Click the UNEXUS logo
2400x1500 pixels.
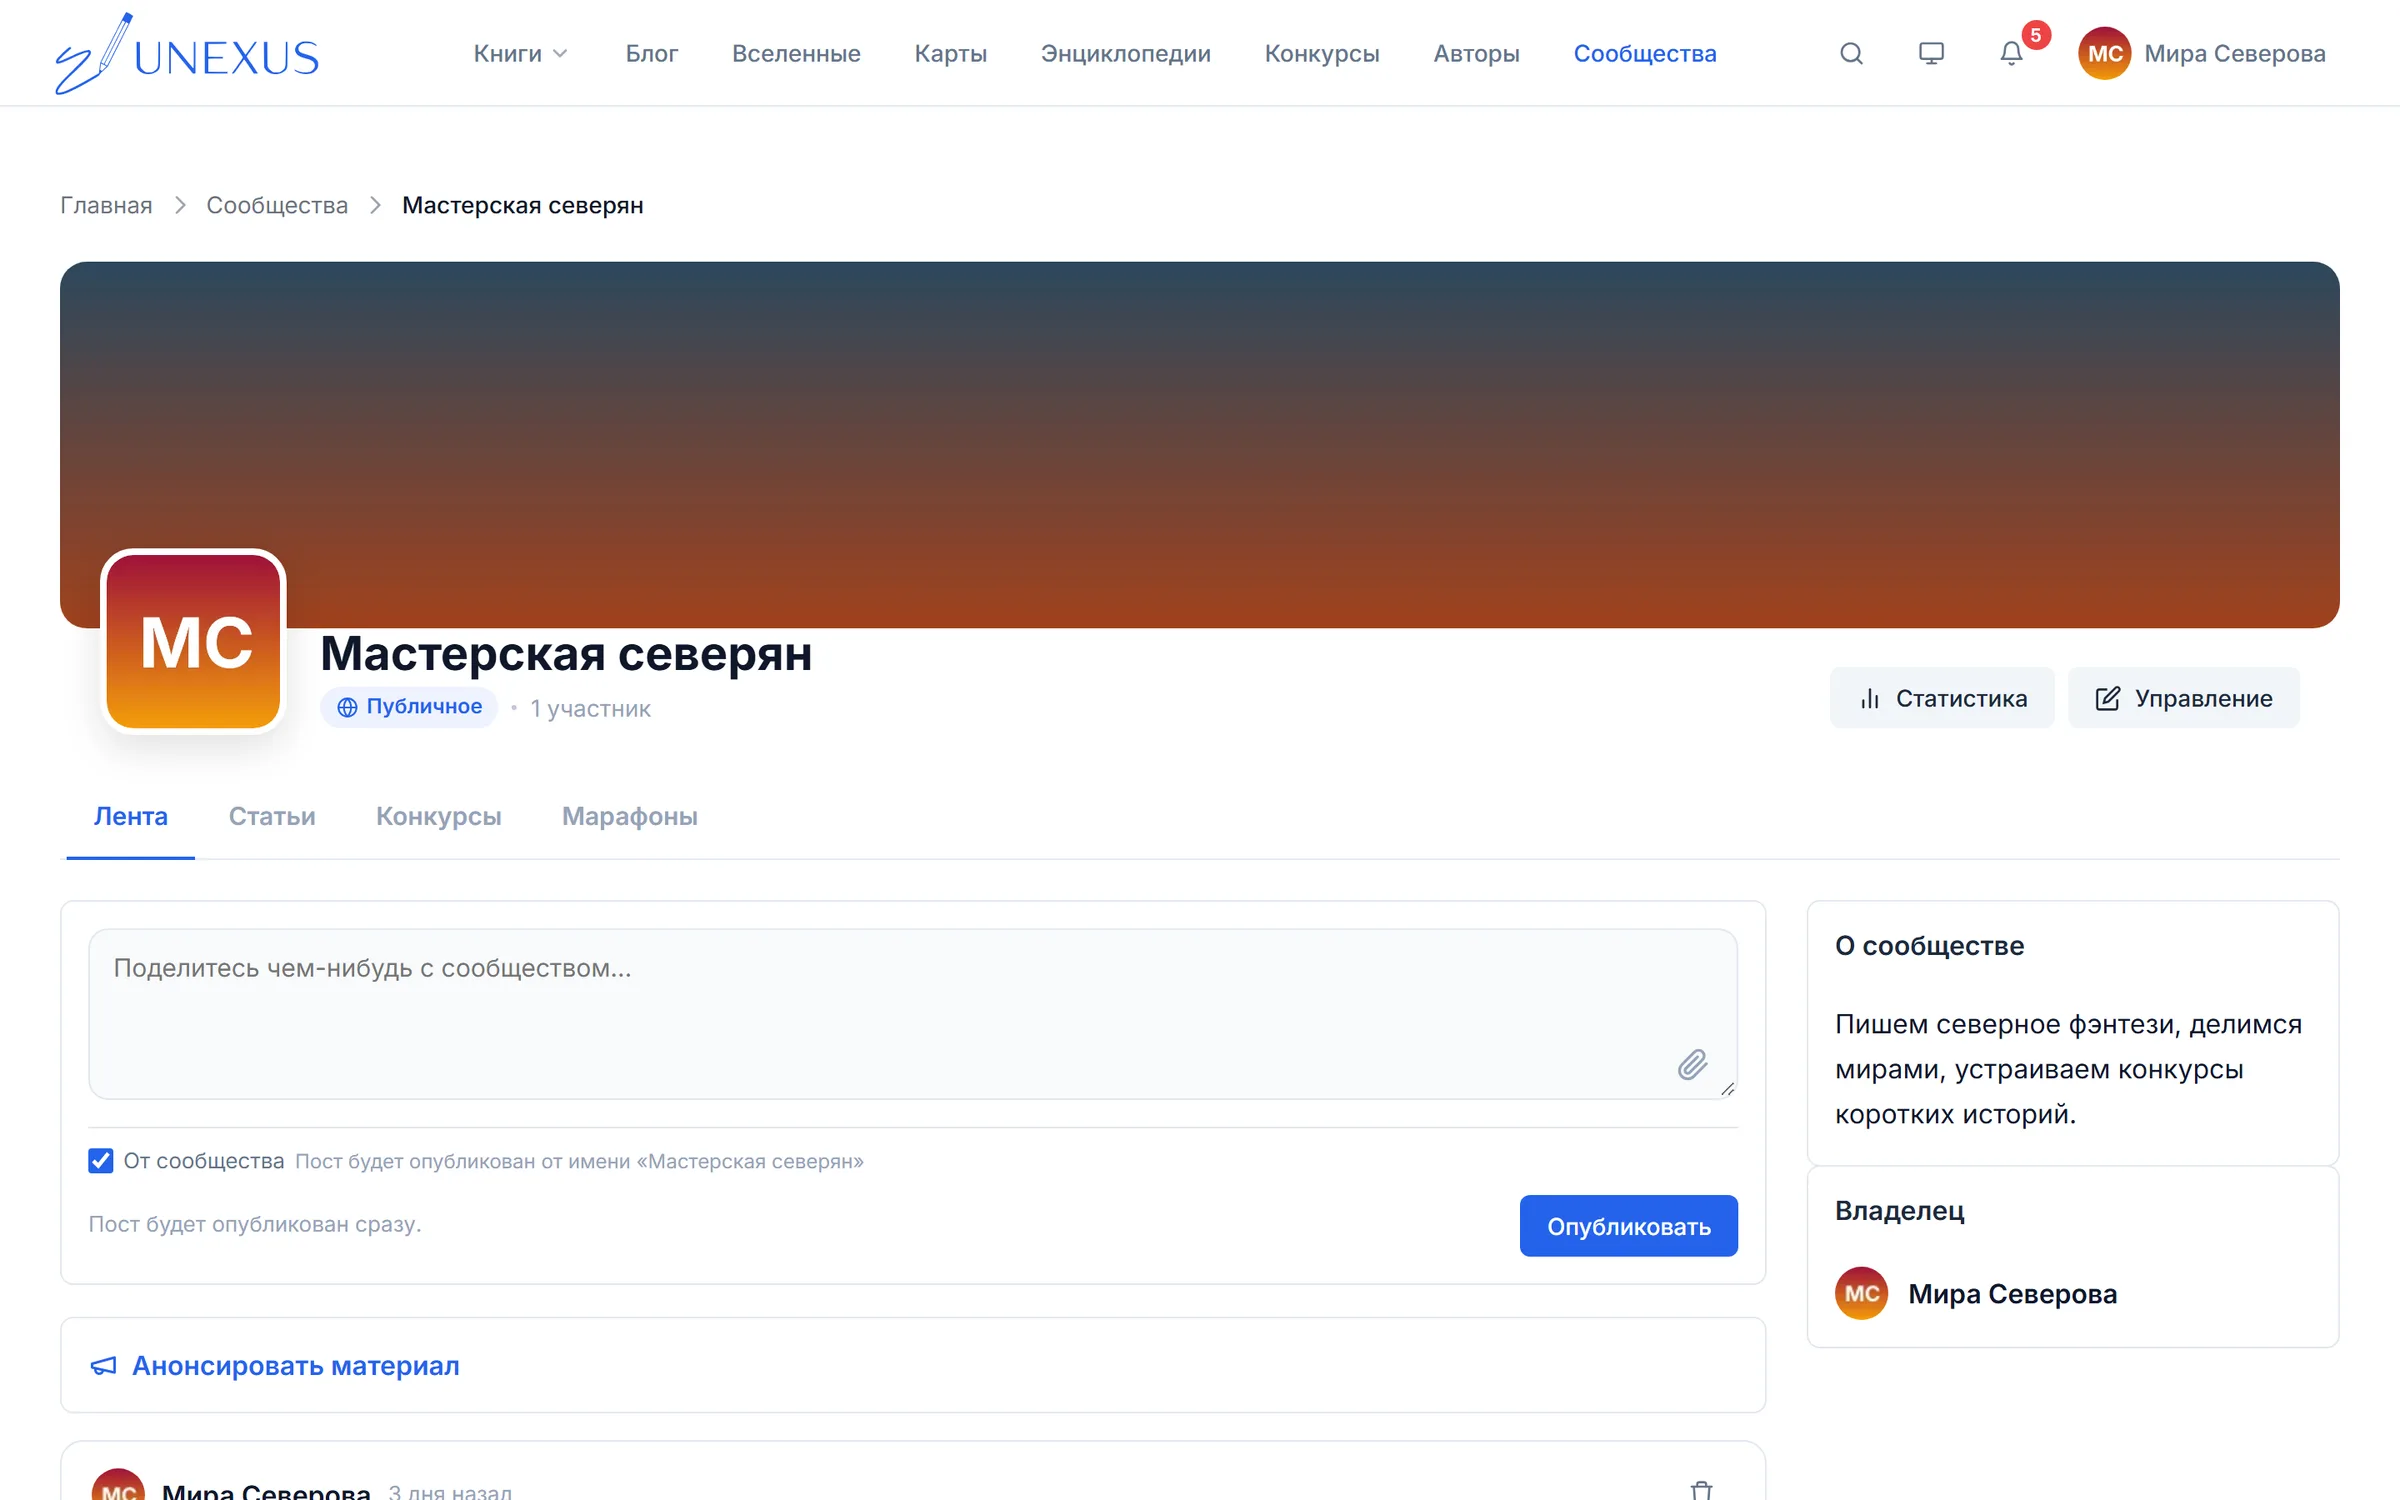(x=187, y=53)
